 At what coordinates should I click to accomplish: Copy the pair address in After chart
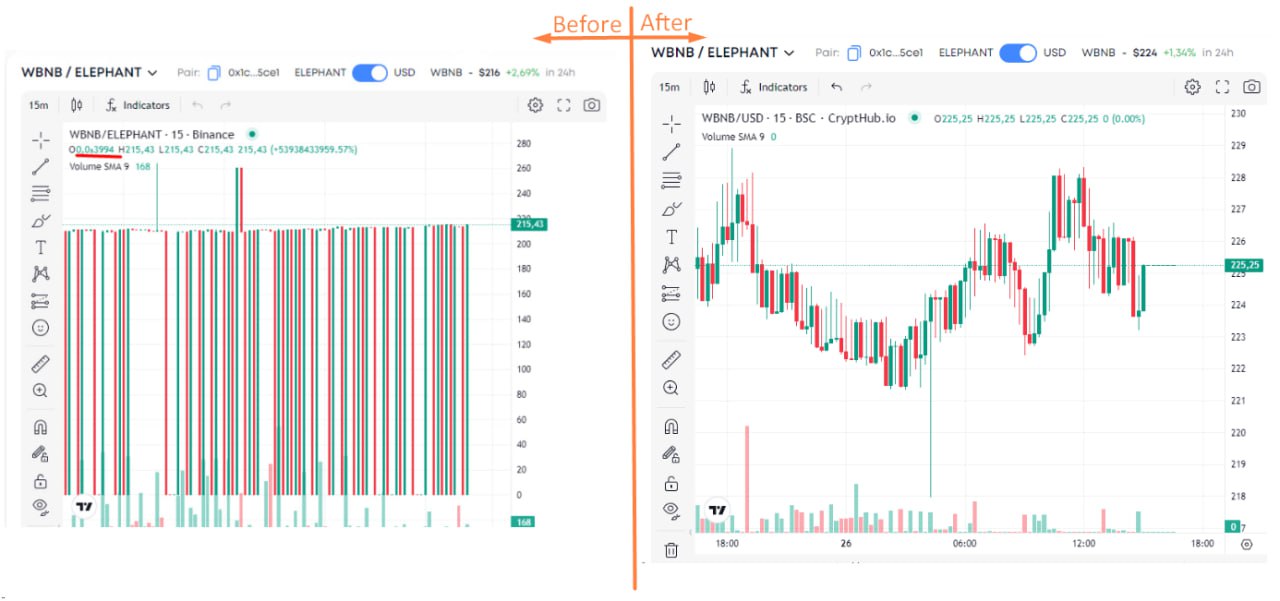854,53
